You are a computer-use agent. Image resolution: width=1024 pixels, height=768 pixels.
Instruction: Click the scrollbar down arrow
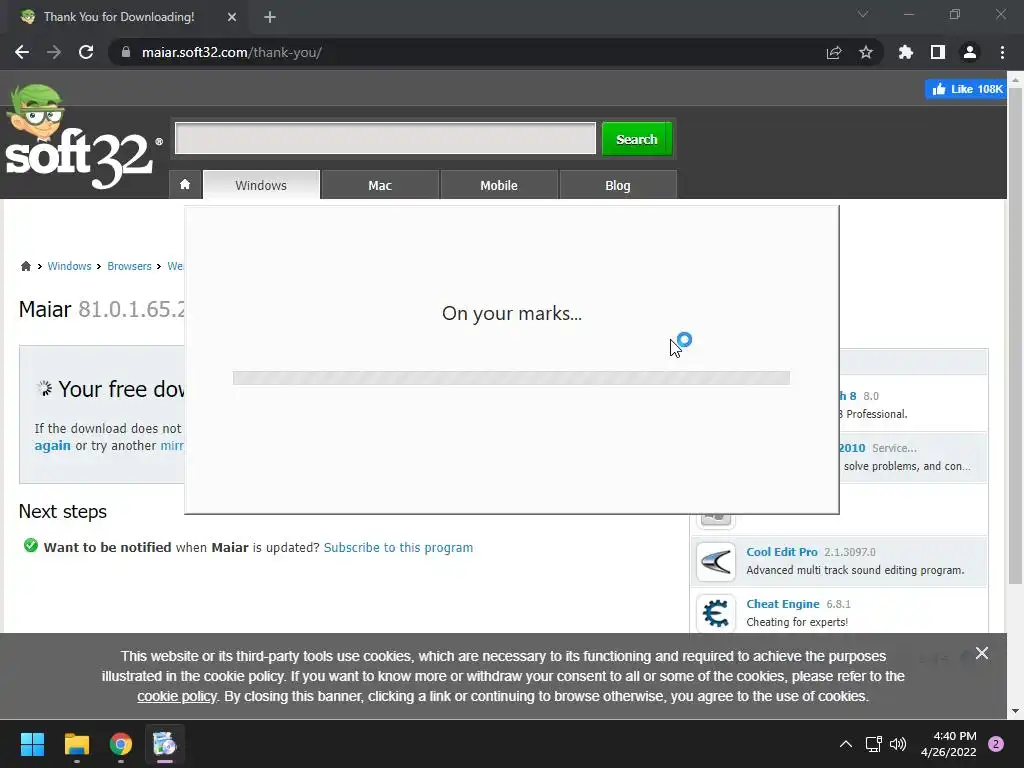[x=1015, y=711]
